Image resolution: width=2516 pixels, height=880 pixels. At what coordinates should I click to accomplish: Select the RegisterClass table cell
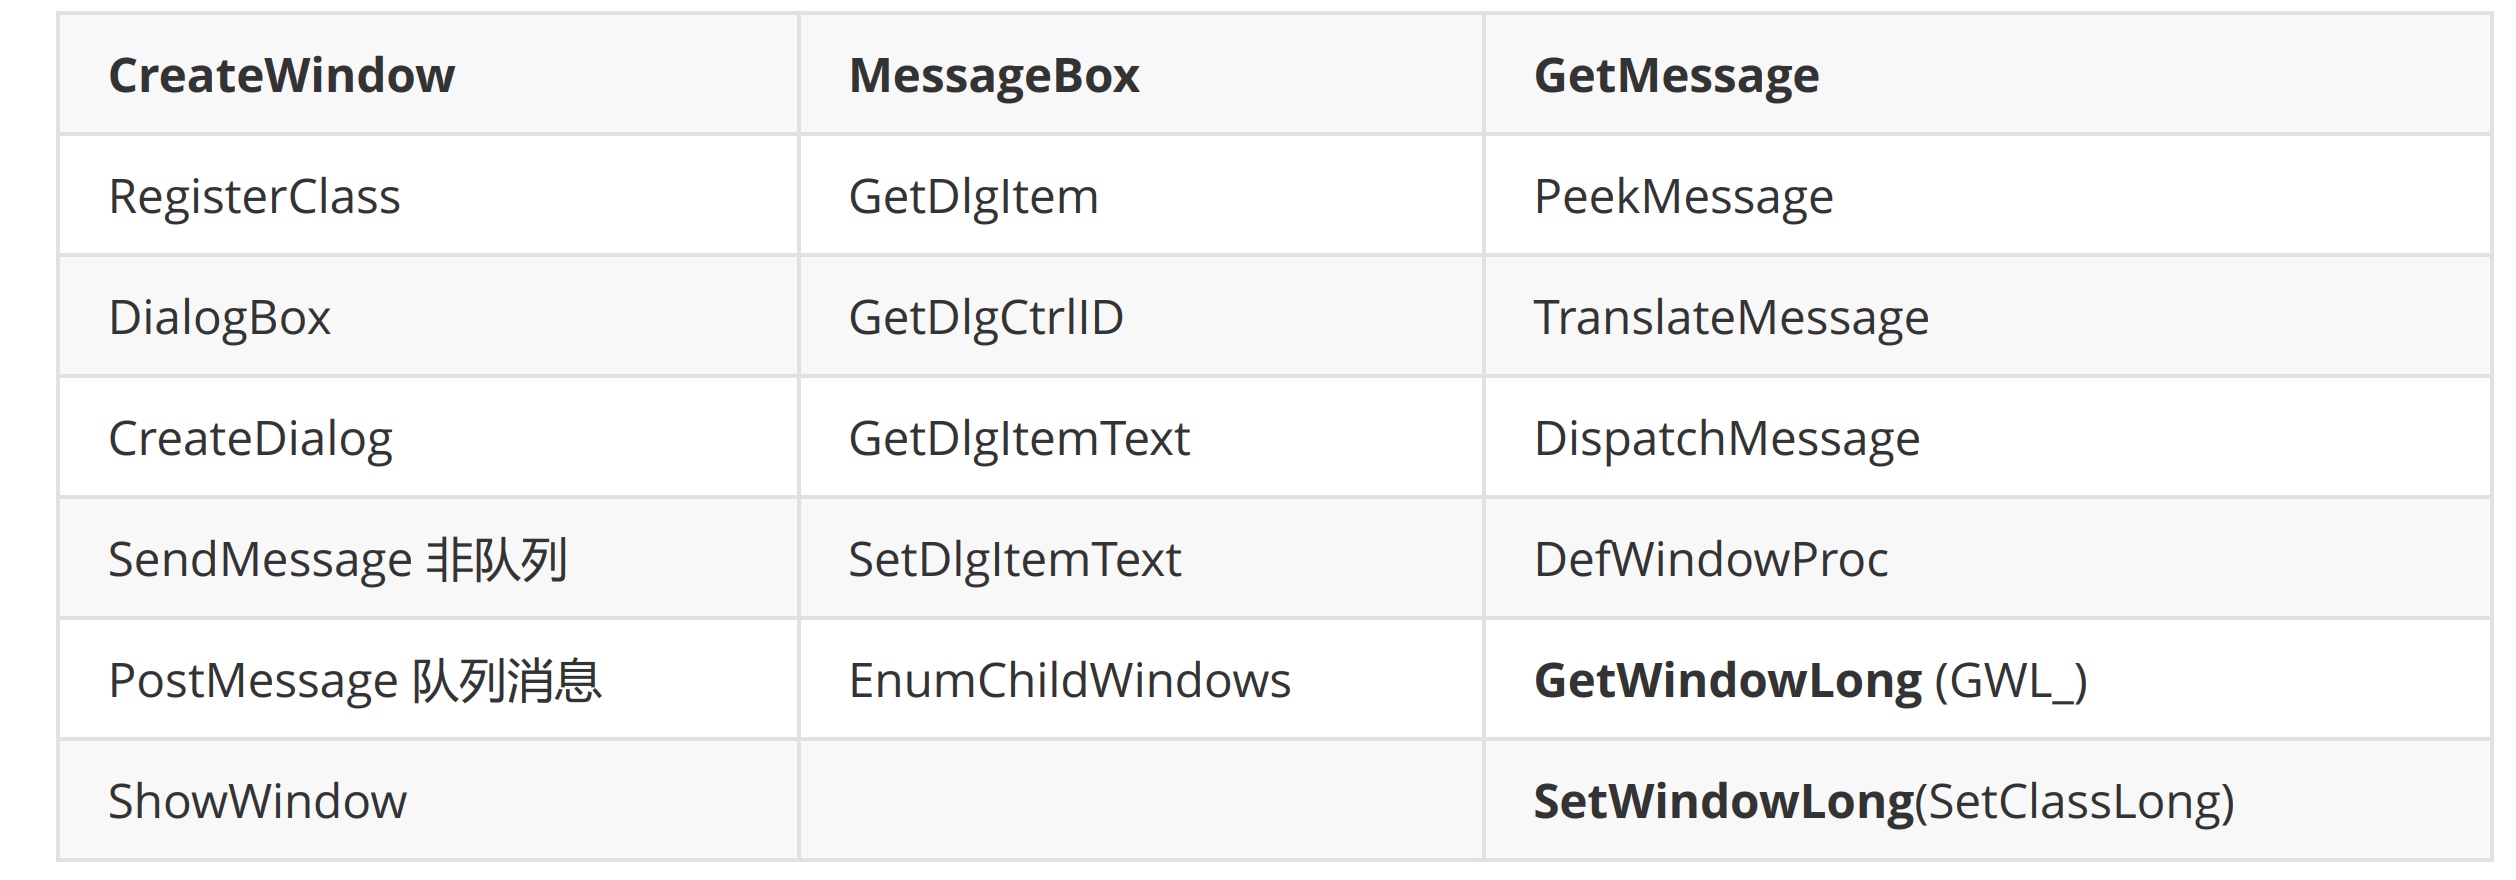[254, 197]
